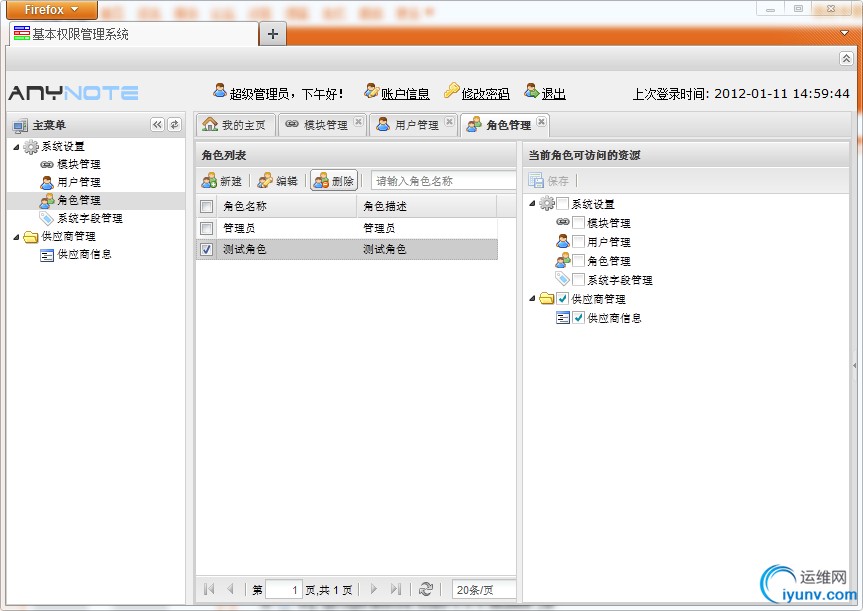Switch to the 模块管理 tab
This screenshot has height=611, width=863.
coord(323,125)
